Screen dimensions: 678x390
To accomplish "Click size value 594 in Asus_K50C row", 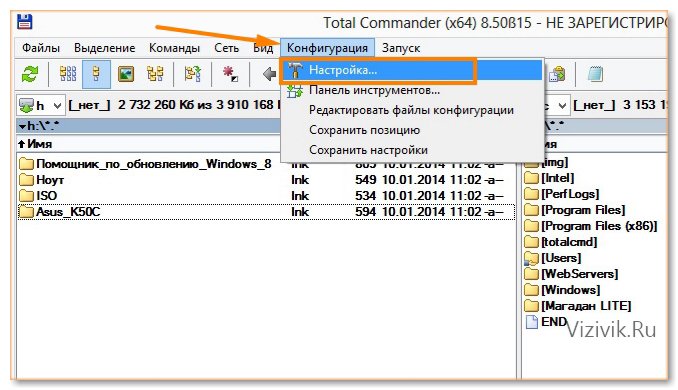I will tap(365, 212).
